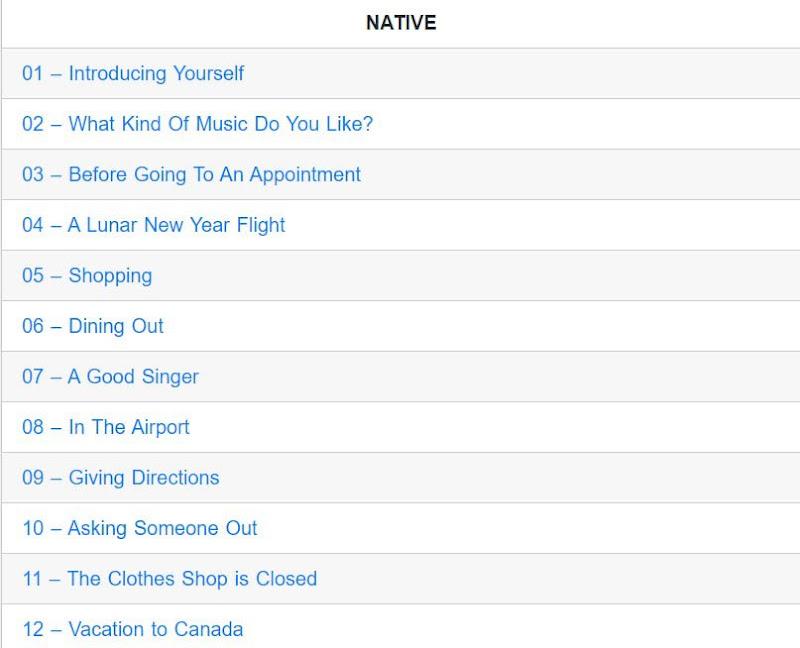This screenshot has height=648, width=800.
Task: Open 'What Kind Of Music Do You Like?'
Action: coord(197,124)
